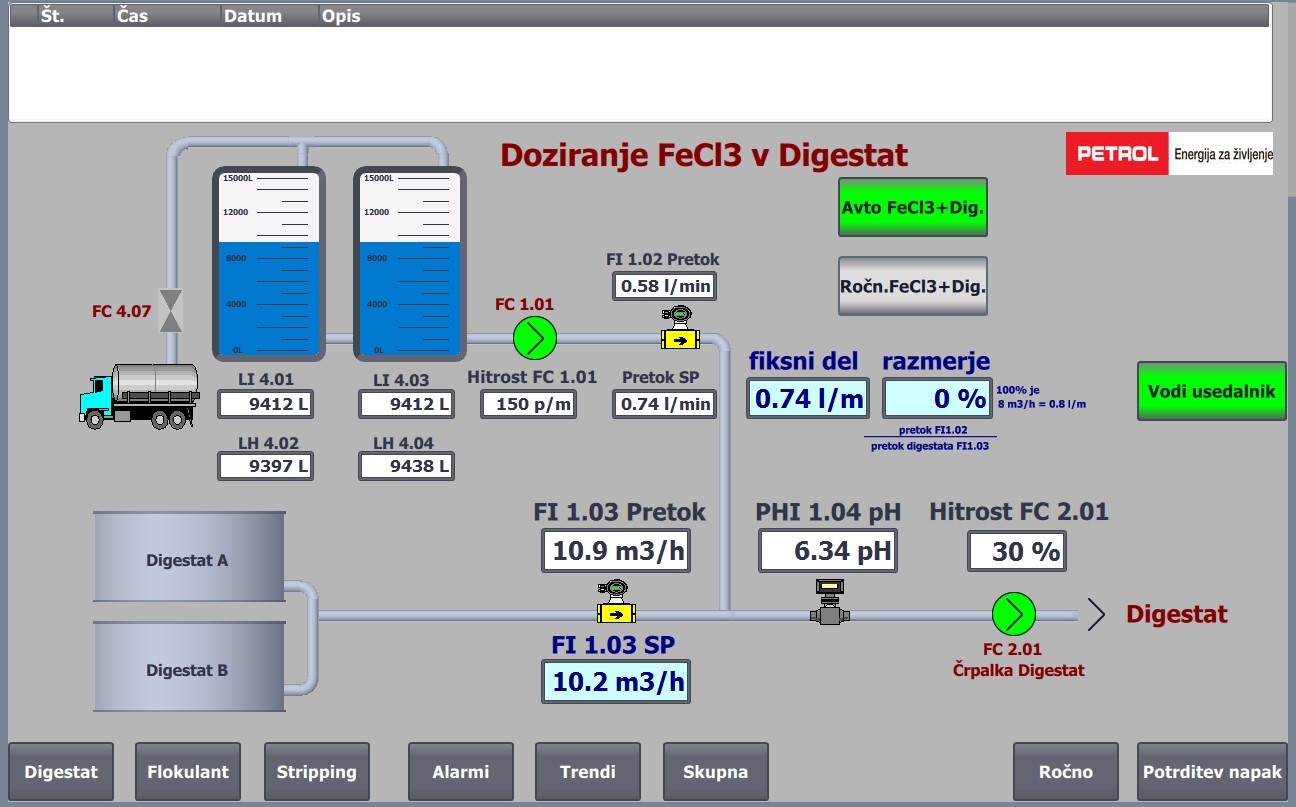
Task: Click the razmerje percentage field
Action: tap(937, 399)
